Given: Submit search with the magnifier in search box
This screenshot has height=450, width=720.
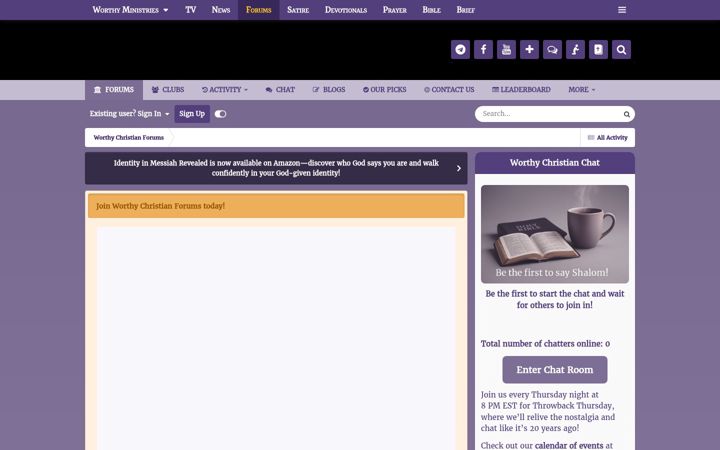Looking at the screenshot, I should coord(626,114).
